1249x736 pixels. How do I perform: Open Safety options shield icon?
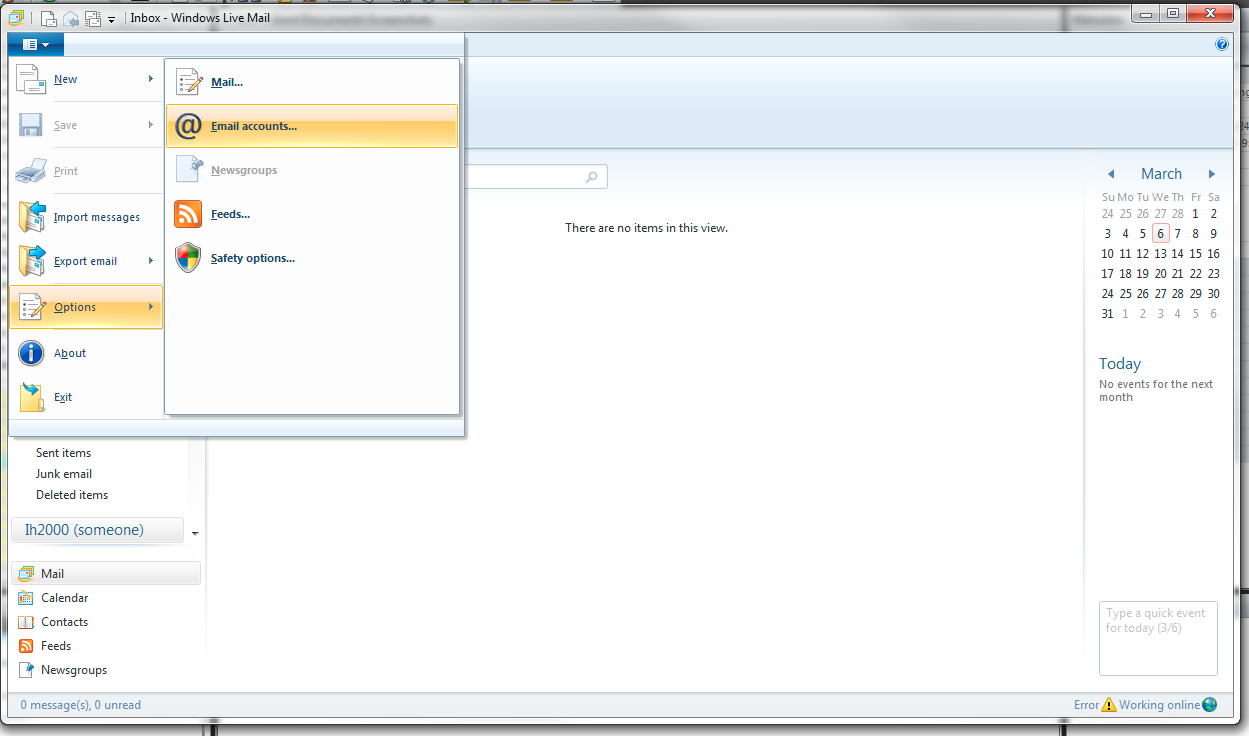pyautogui.click(x=188, y=258)
